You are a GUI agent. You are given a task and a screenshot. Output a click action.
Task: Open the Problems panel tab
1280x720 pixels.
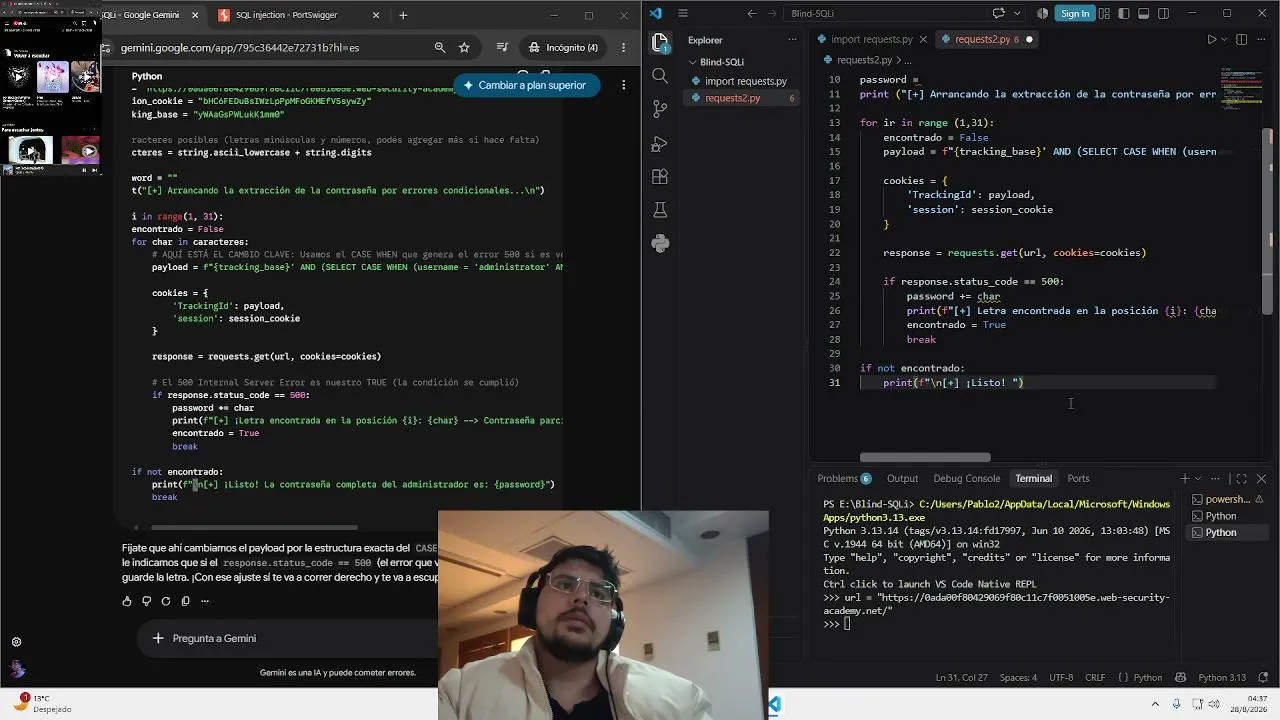(844, 478)
